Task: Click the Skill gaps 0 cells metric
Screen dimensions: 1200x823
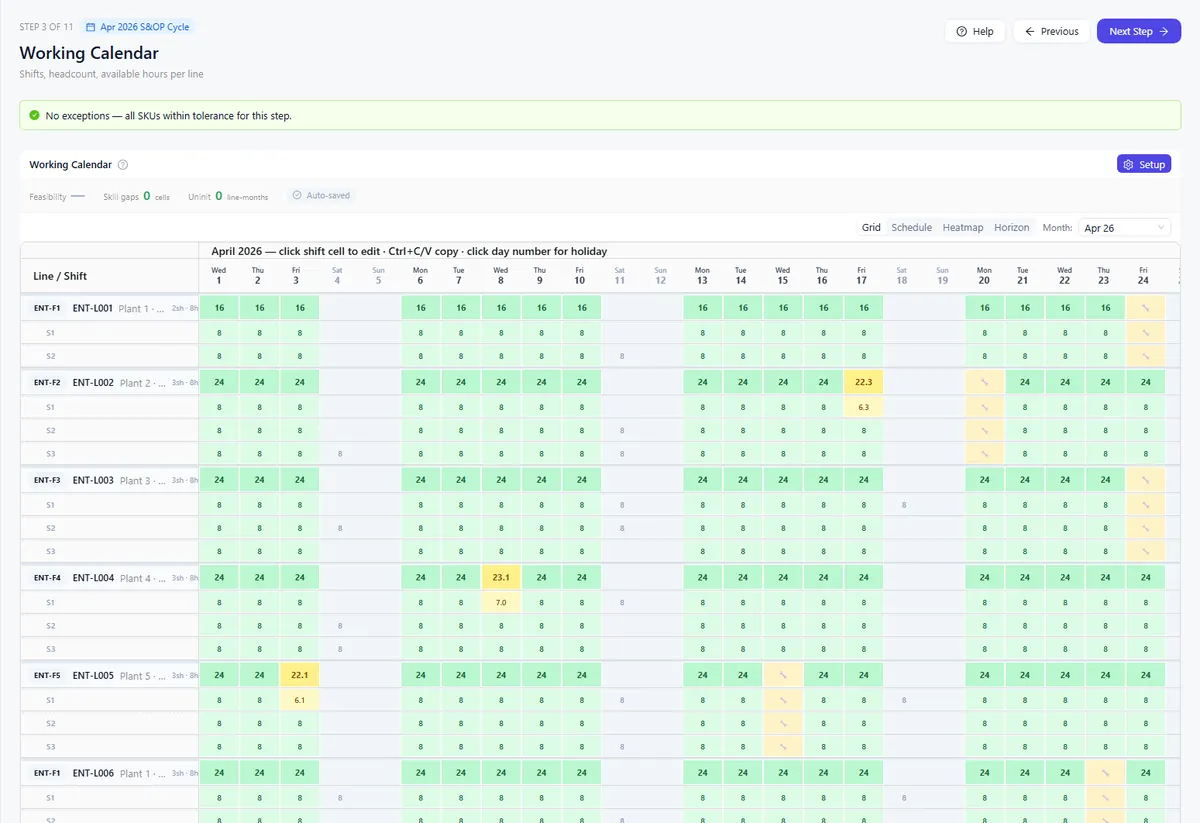Action: coord(136,197)
